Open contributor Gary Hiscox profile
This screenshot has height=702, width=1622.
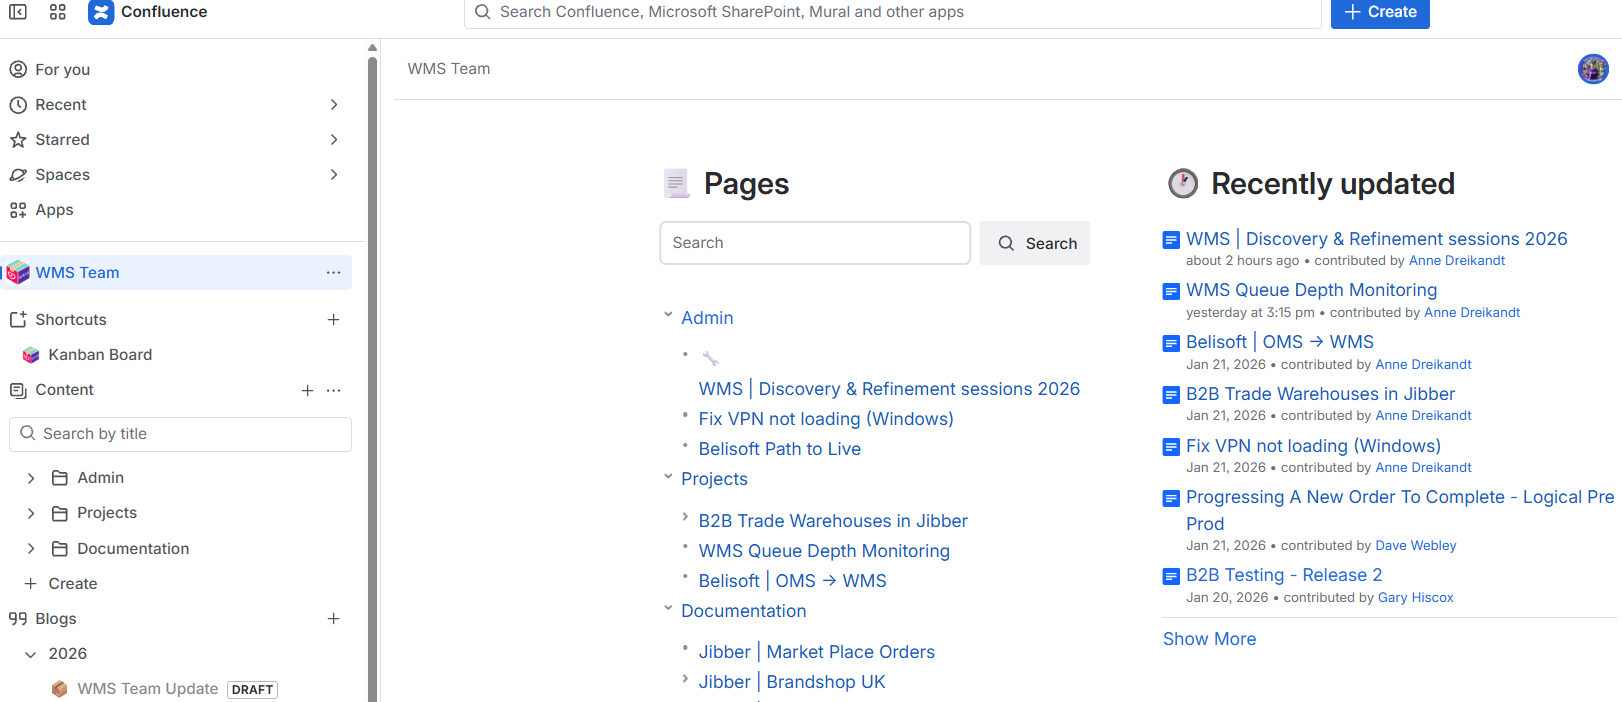(1416, 598)
